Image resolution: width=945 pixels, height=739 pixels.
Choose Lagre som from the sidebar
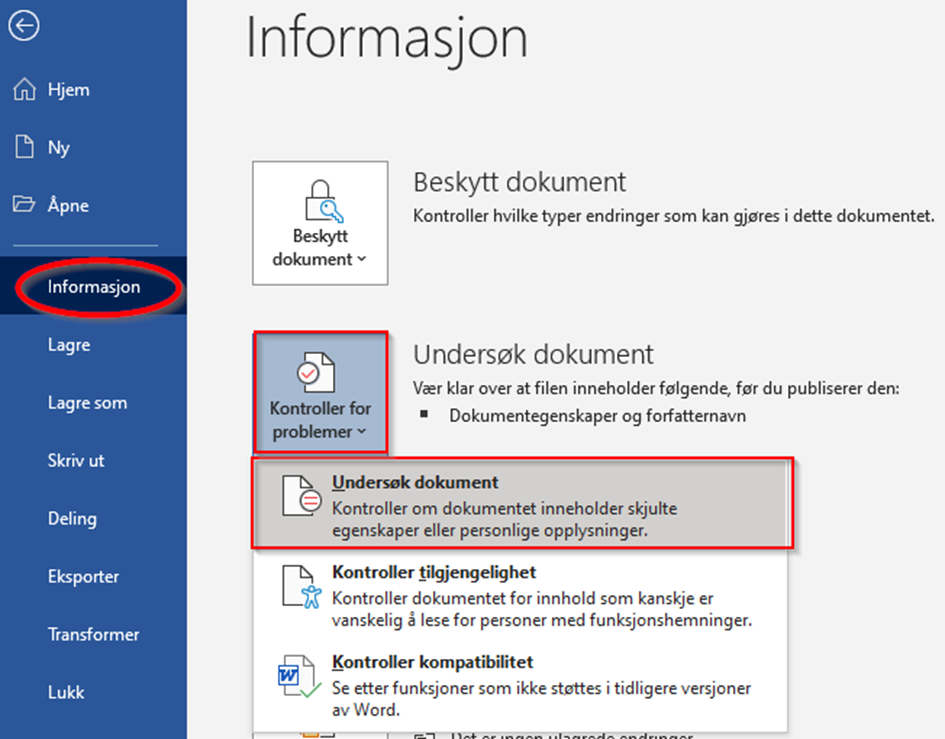(x=87, y=403)
